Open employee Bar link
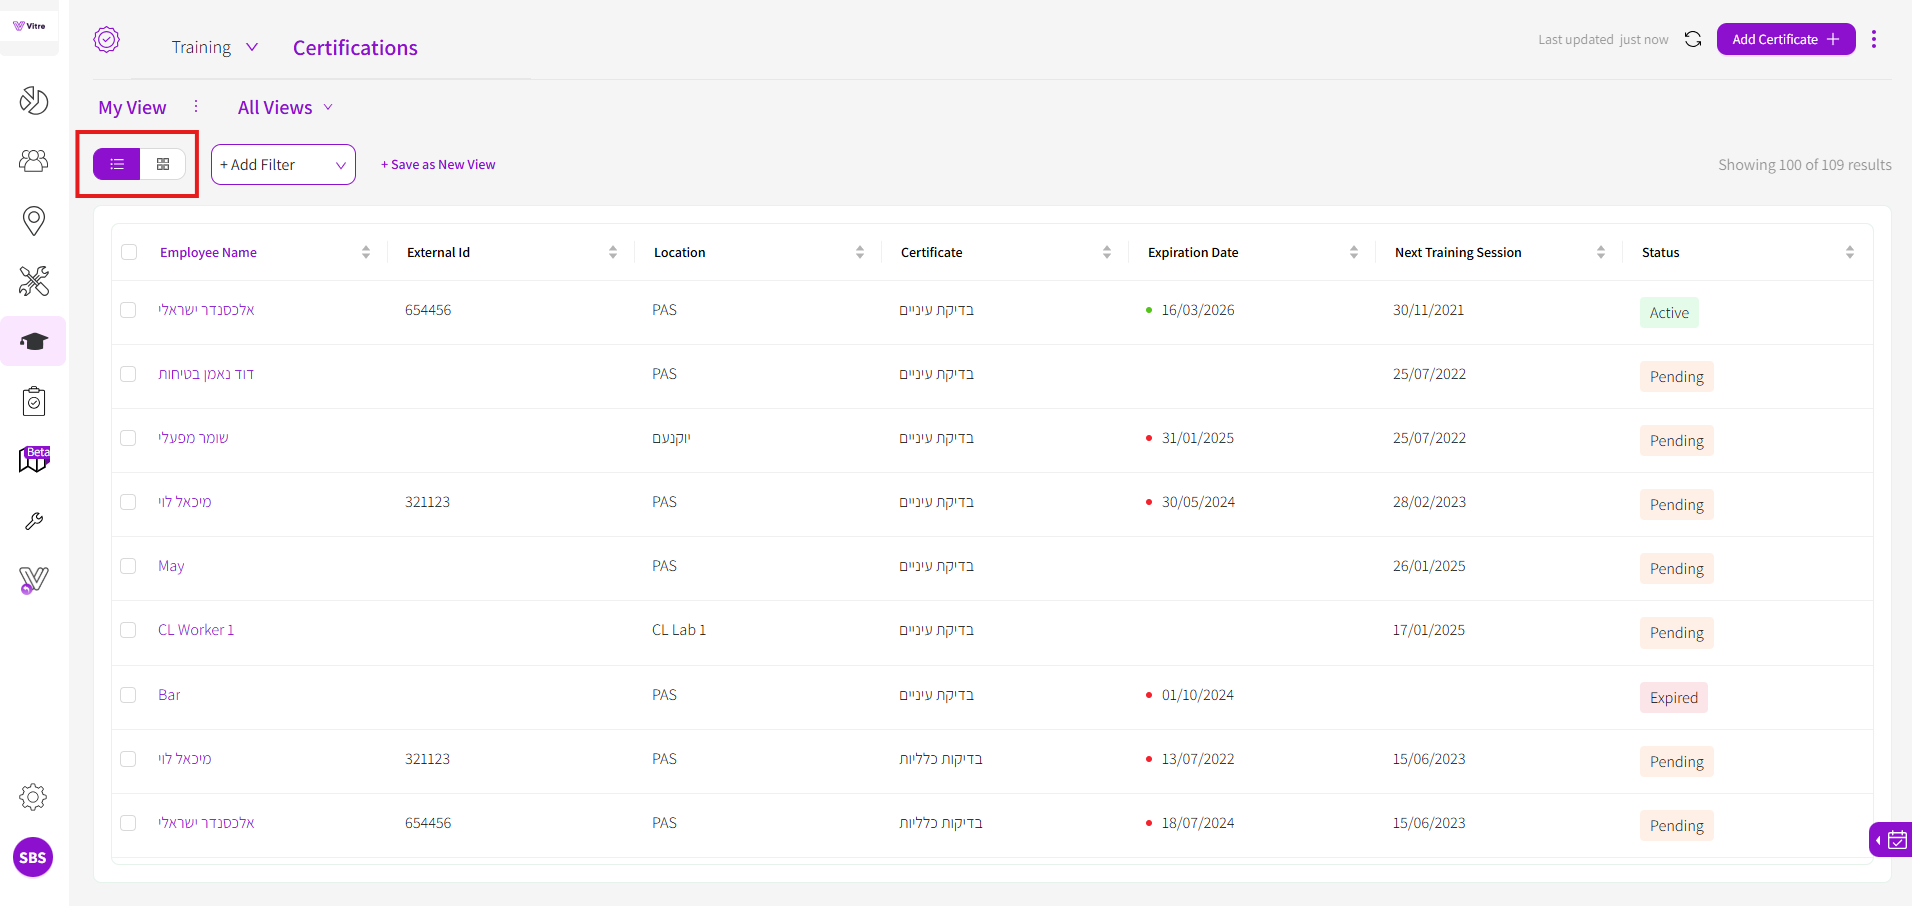The width and height of the screenshot is (1912, 906). 169,695
